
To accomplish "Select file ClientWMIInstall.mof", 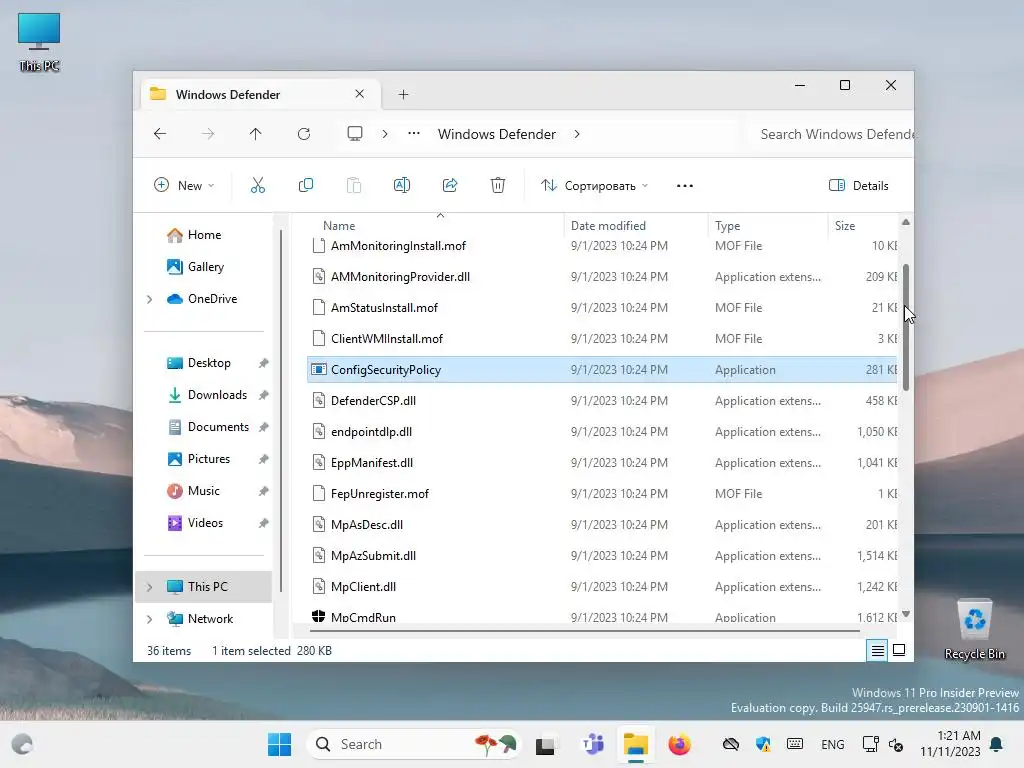I will click(x=387, y=339).
